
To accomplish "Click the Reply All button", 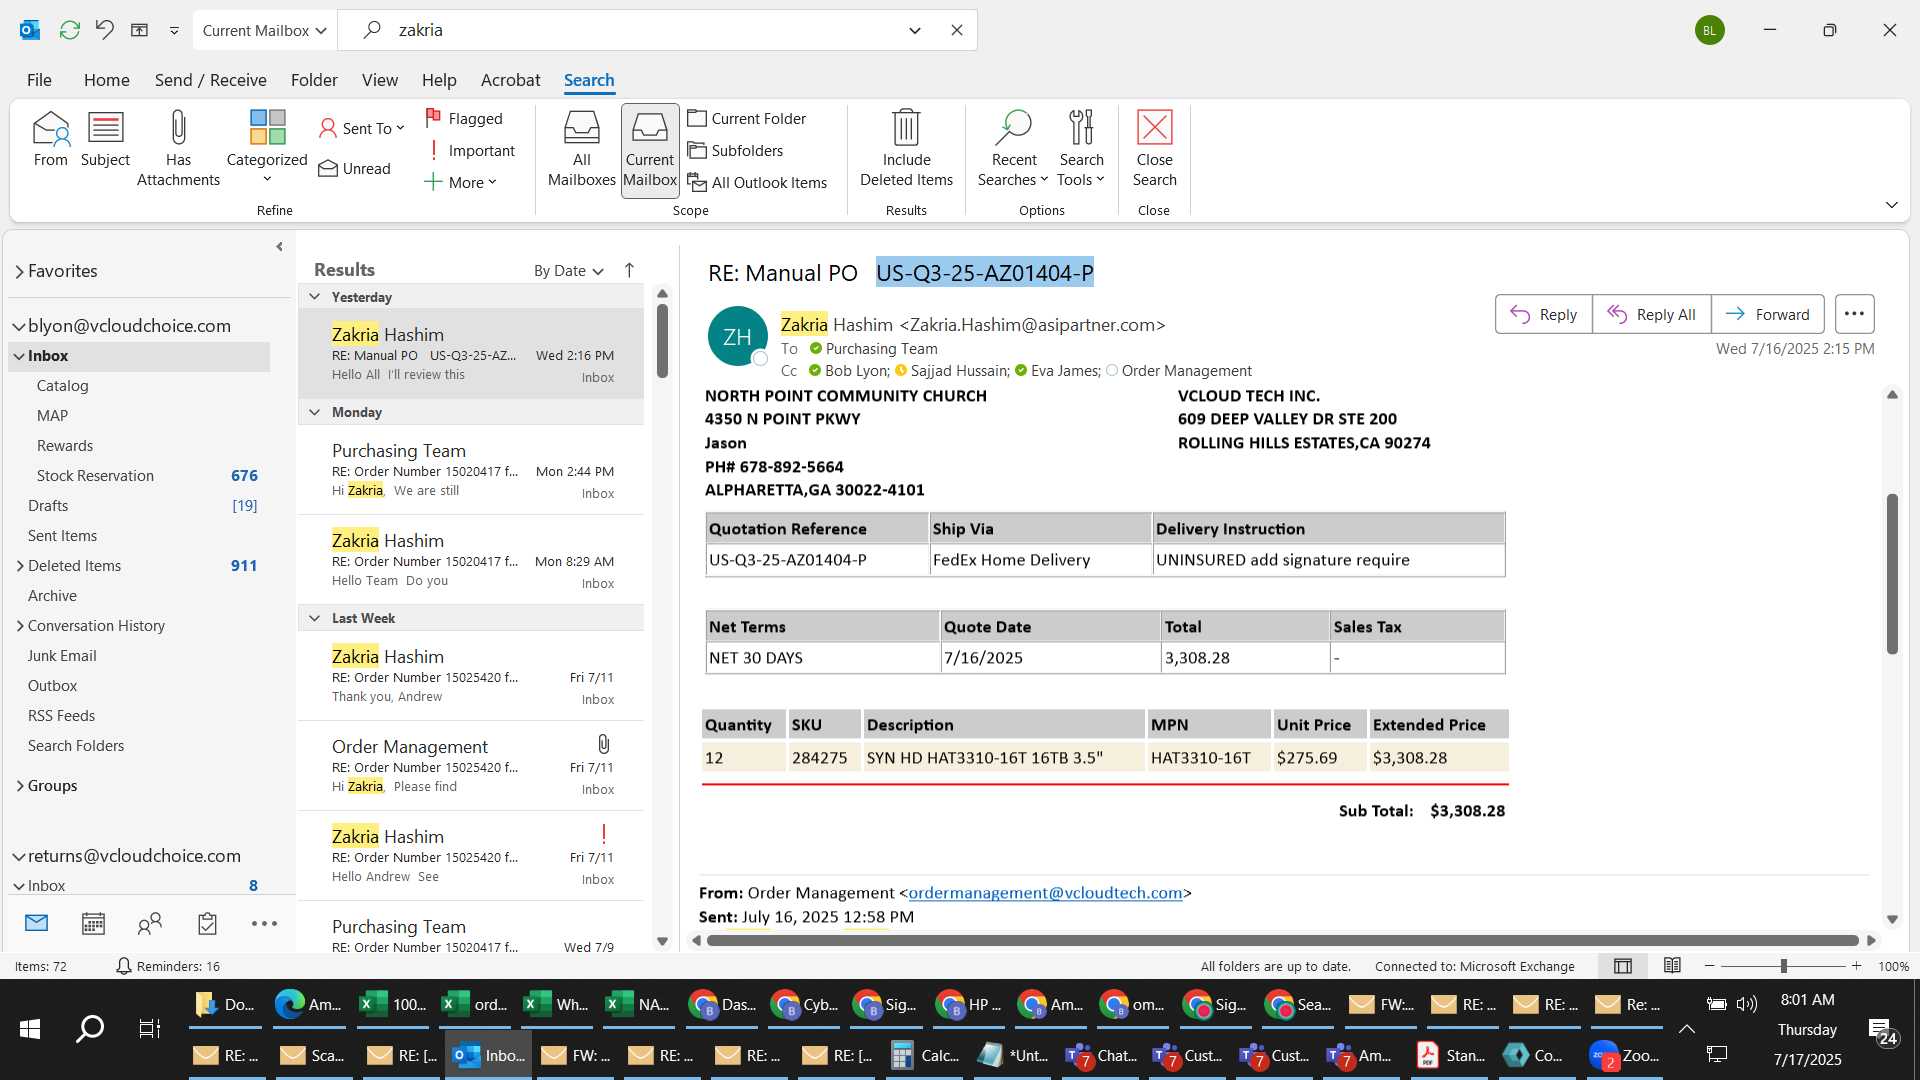I will pos(1651,314).
